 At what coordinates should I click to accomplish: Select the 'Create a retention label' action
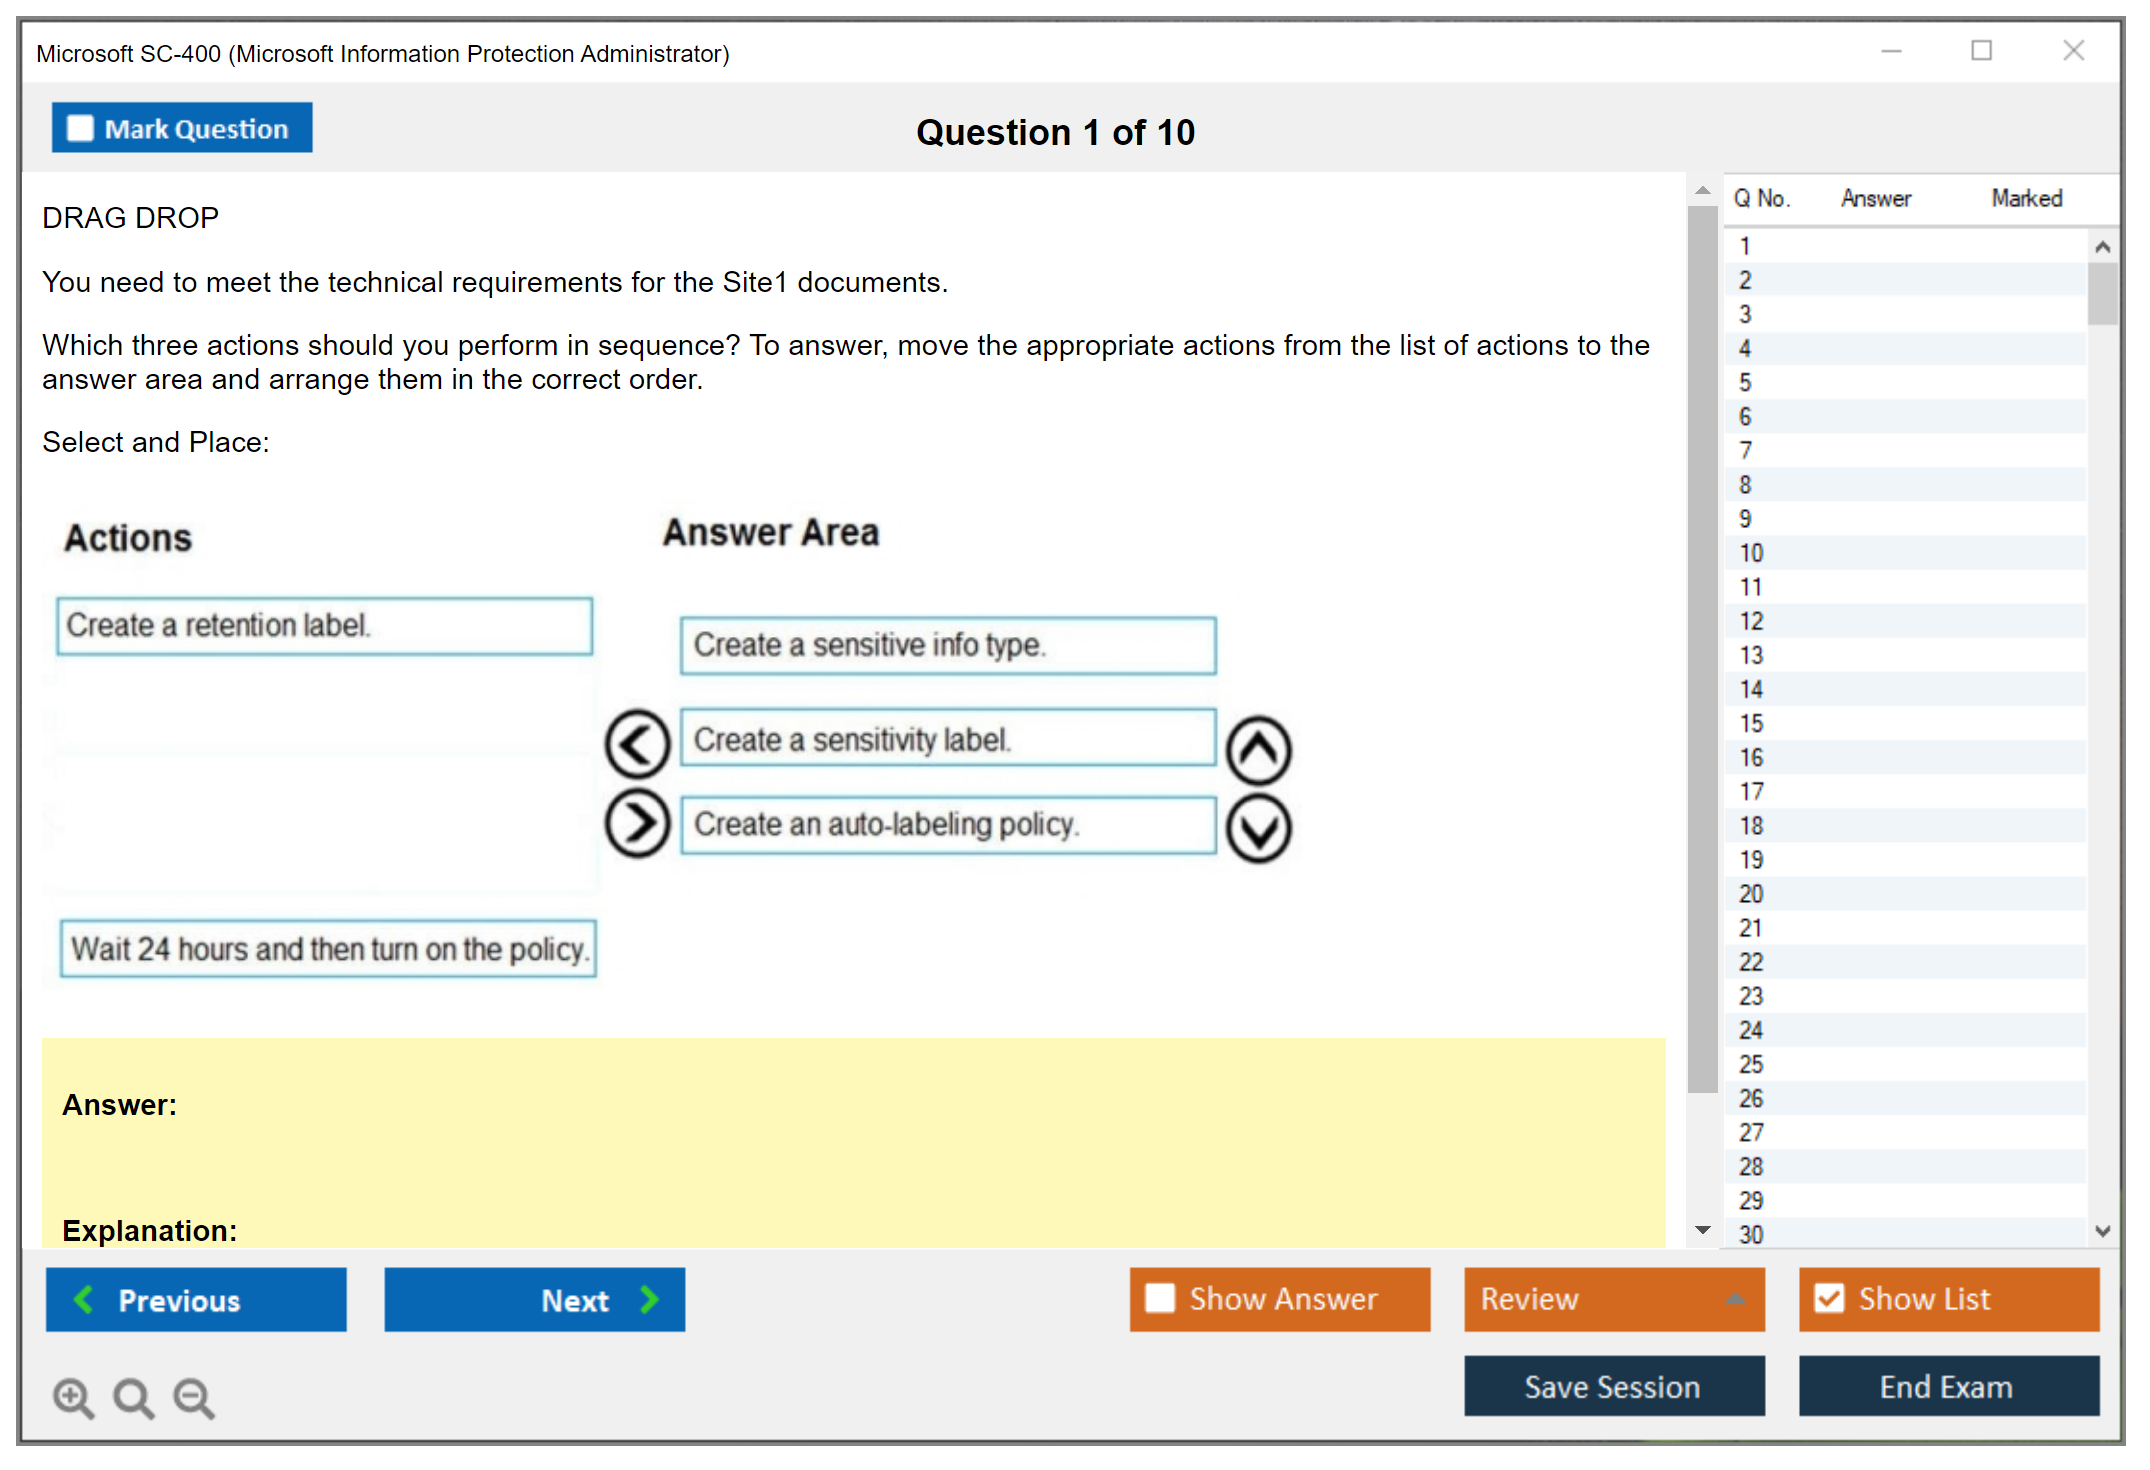tap(325, 626)
